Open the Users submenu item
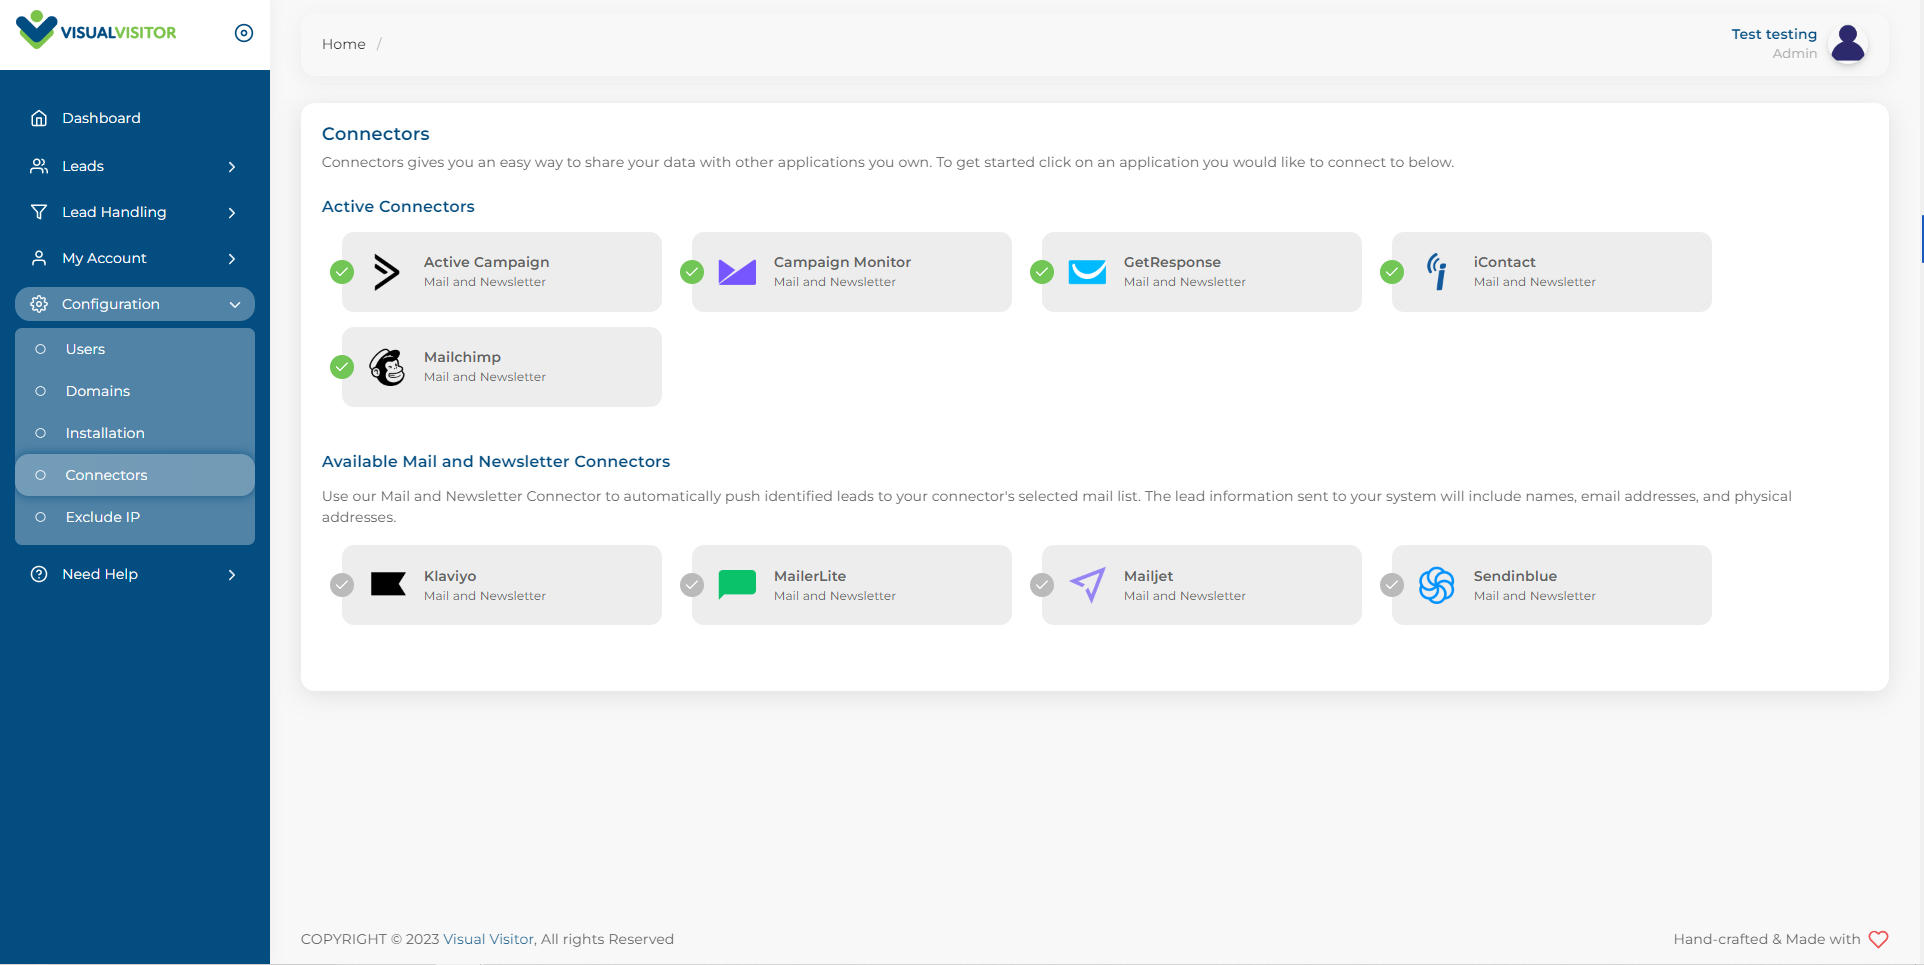 [x=135, y=349]
